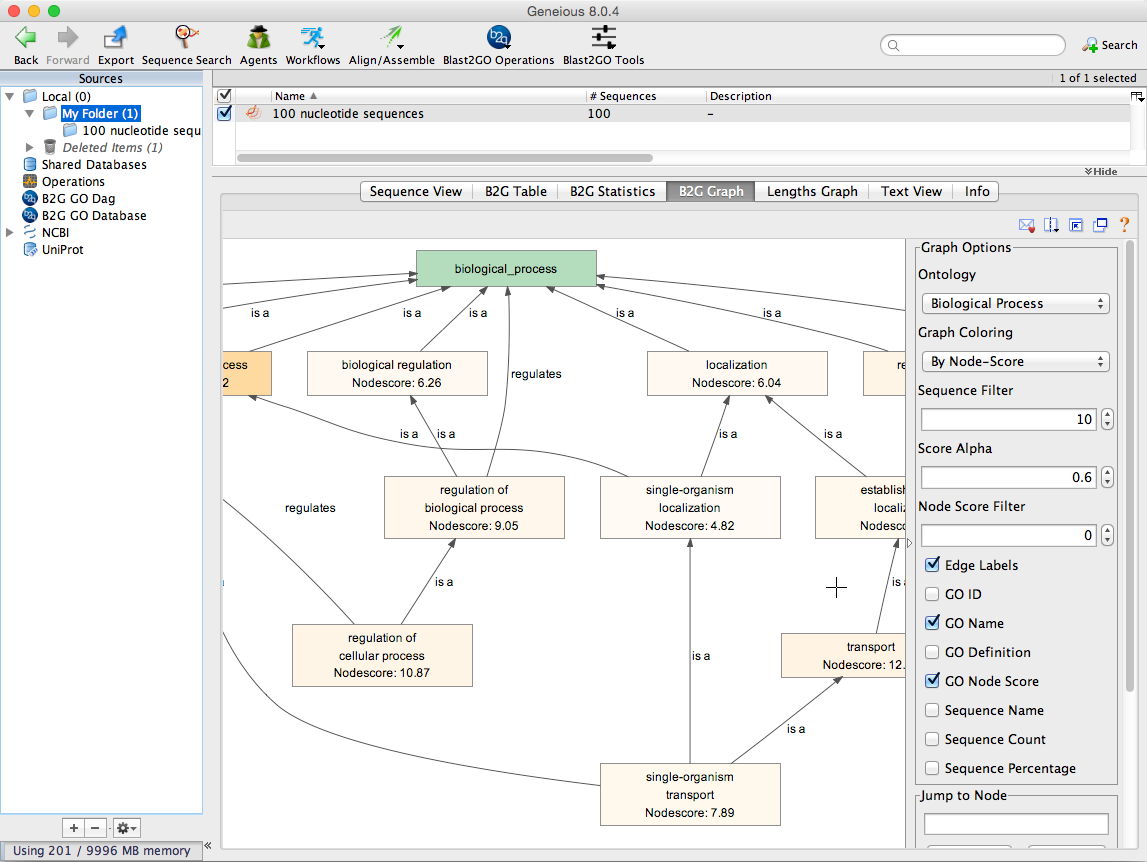
Task: Sort documents by the Name column header
Action: [x=428, y=96]
